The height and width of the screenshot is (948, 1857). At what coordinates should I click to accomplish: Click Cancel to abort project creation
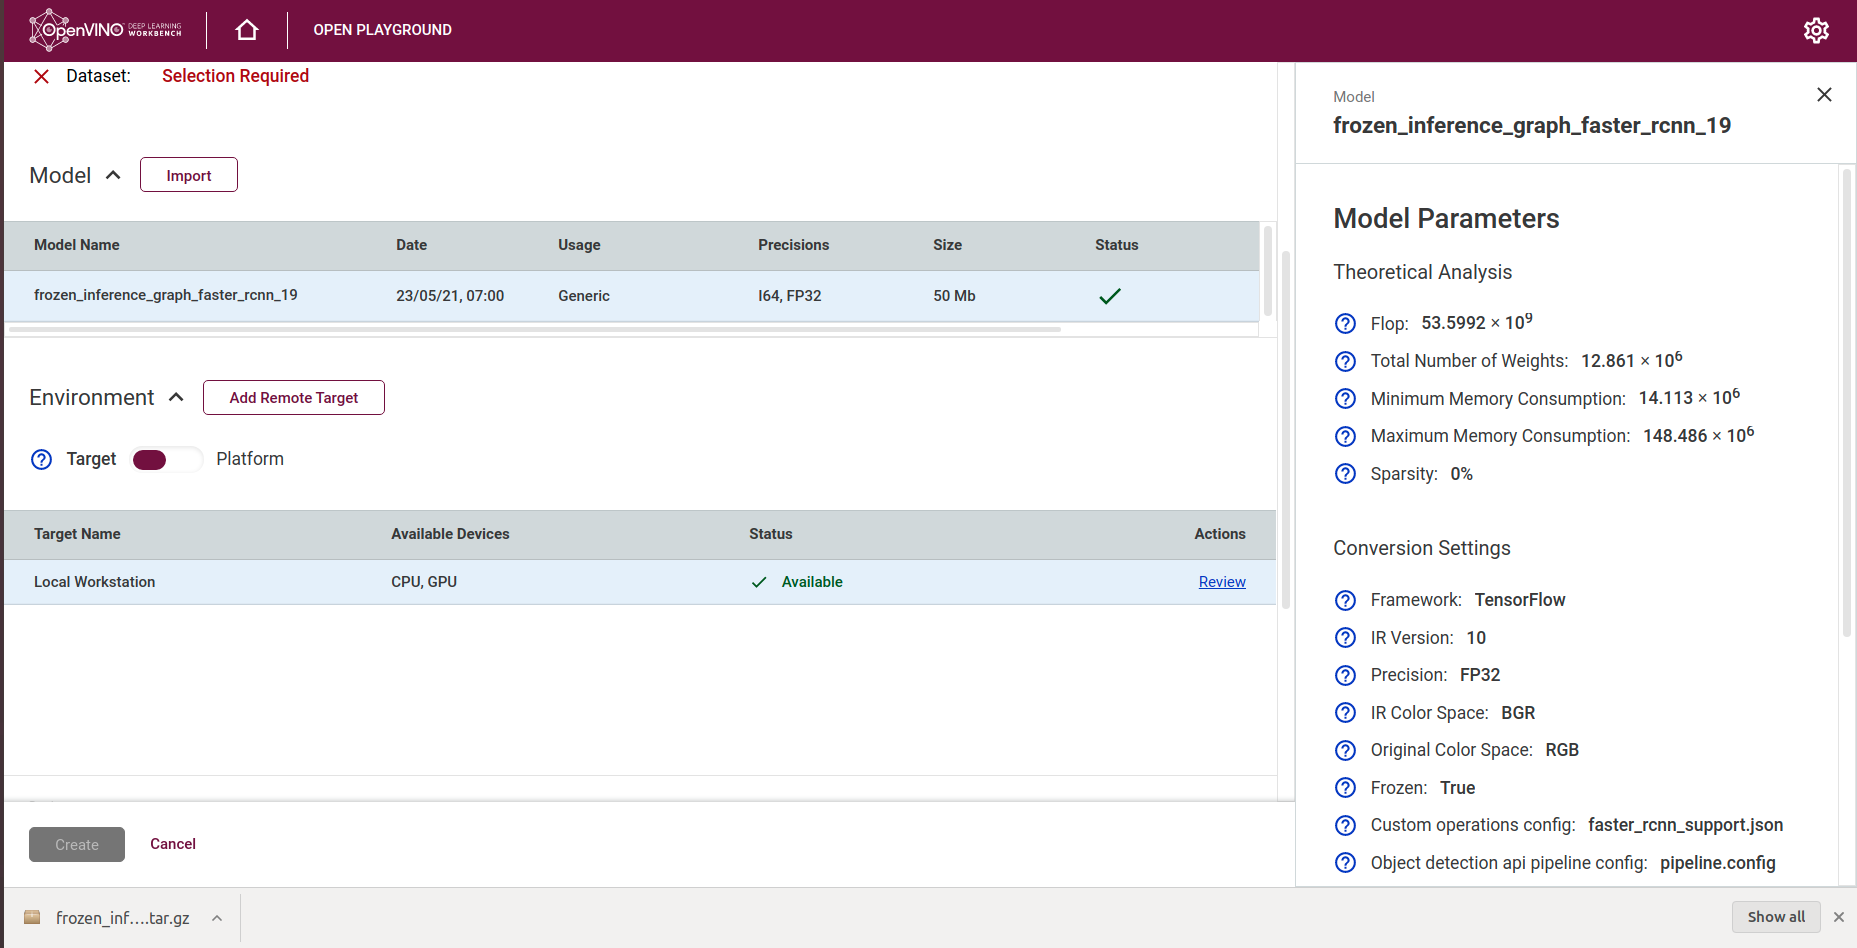173,844
